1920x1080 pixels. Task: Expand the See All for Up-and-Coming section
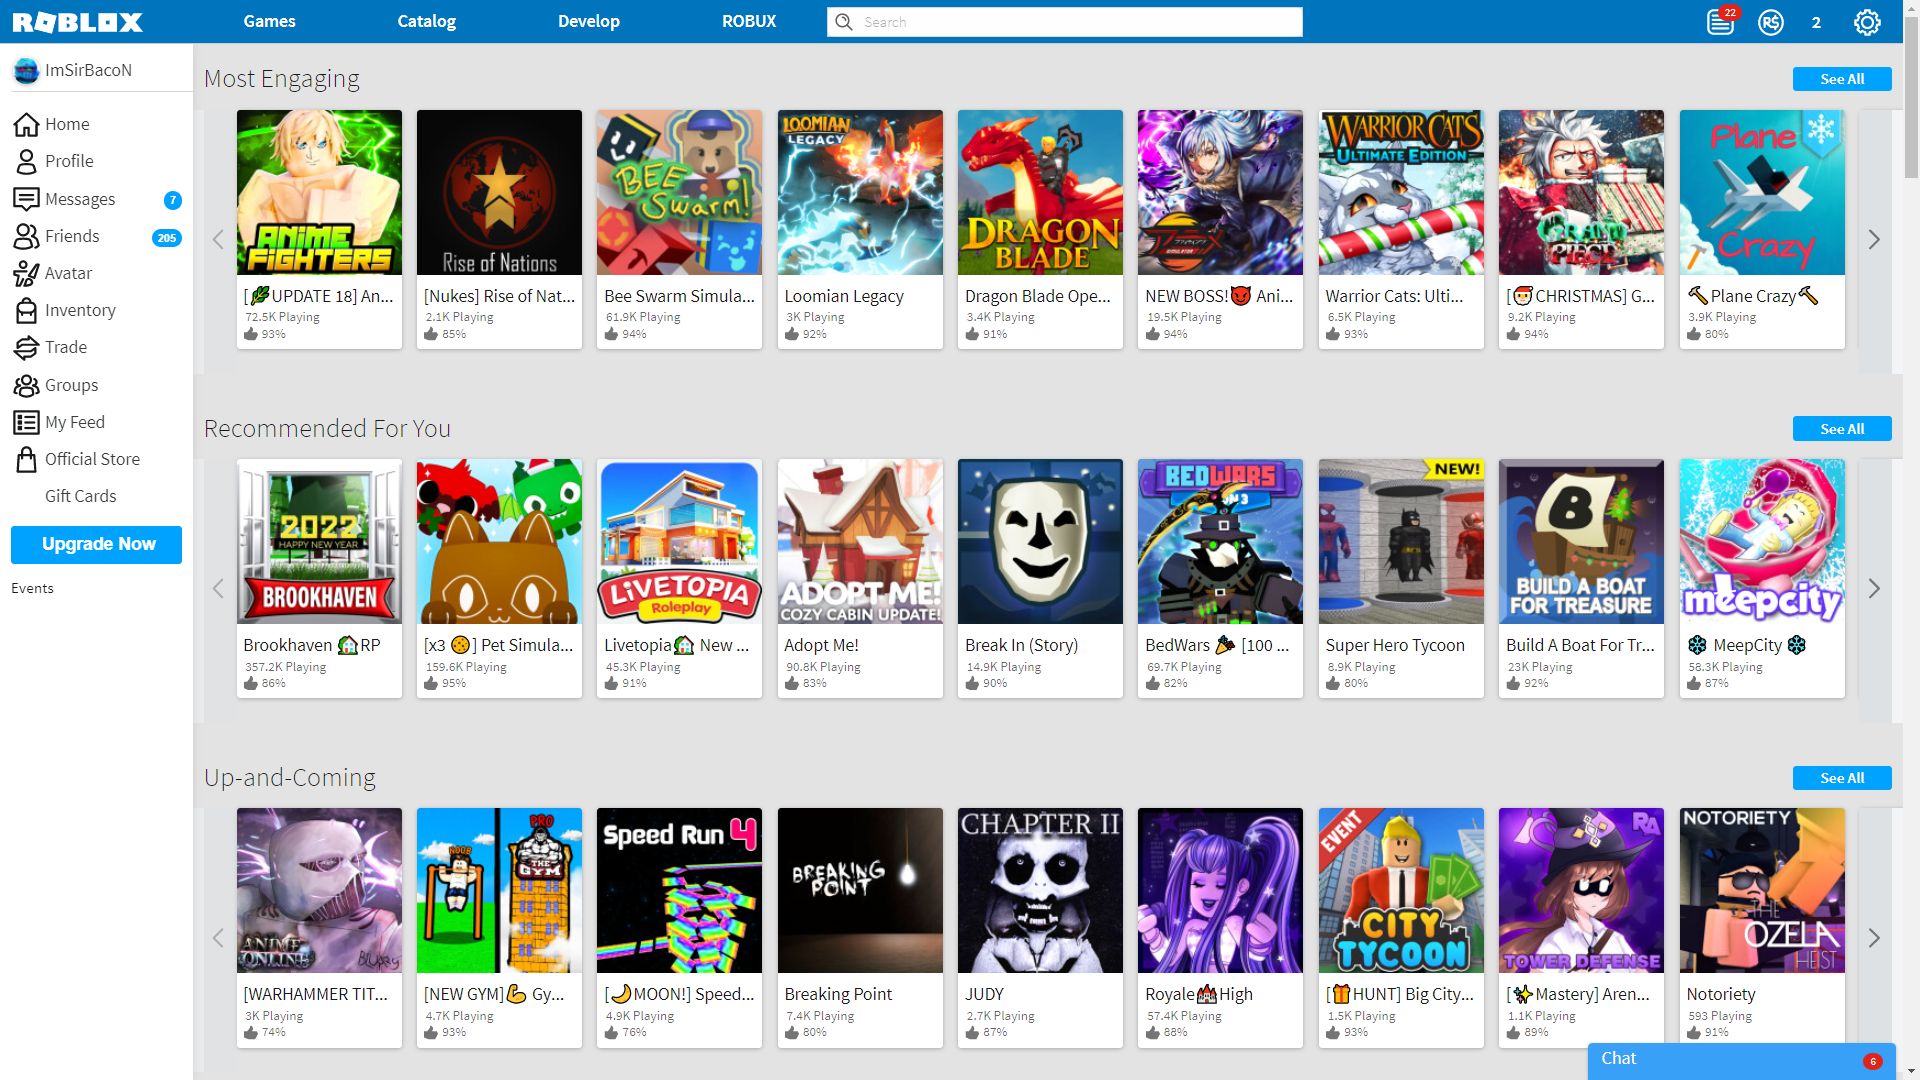1842,778
